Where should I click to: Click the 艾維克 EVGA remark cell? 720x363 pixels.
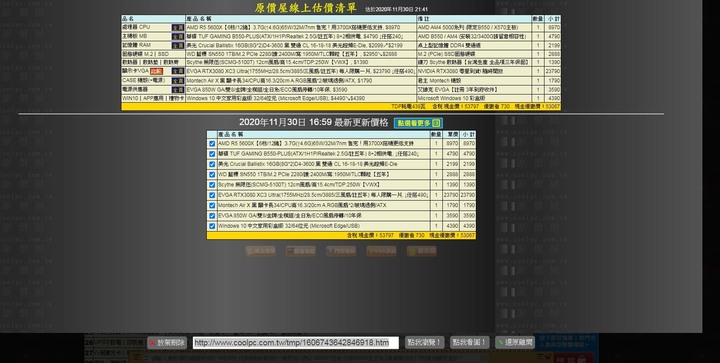tap(474, 89)
